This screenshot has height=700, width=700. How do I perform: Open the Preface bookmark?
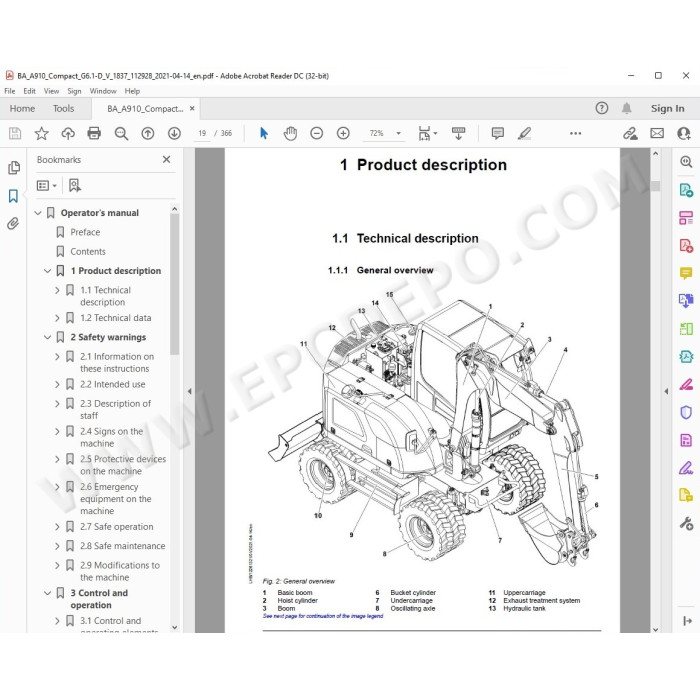pos(85,232)
